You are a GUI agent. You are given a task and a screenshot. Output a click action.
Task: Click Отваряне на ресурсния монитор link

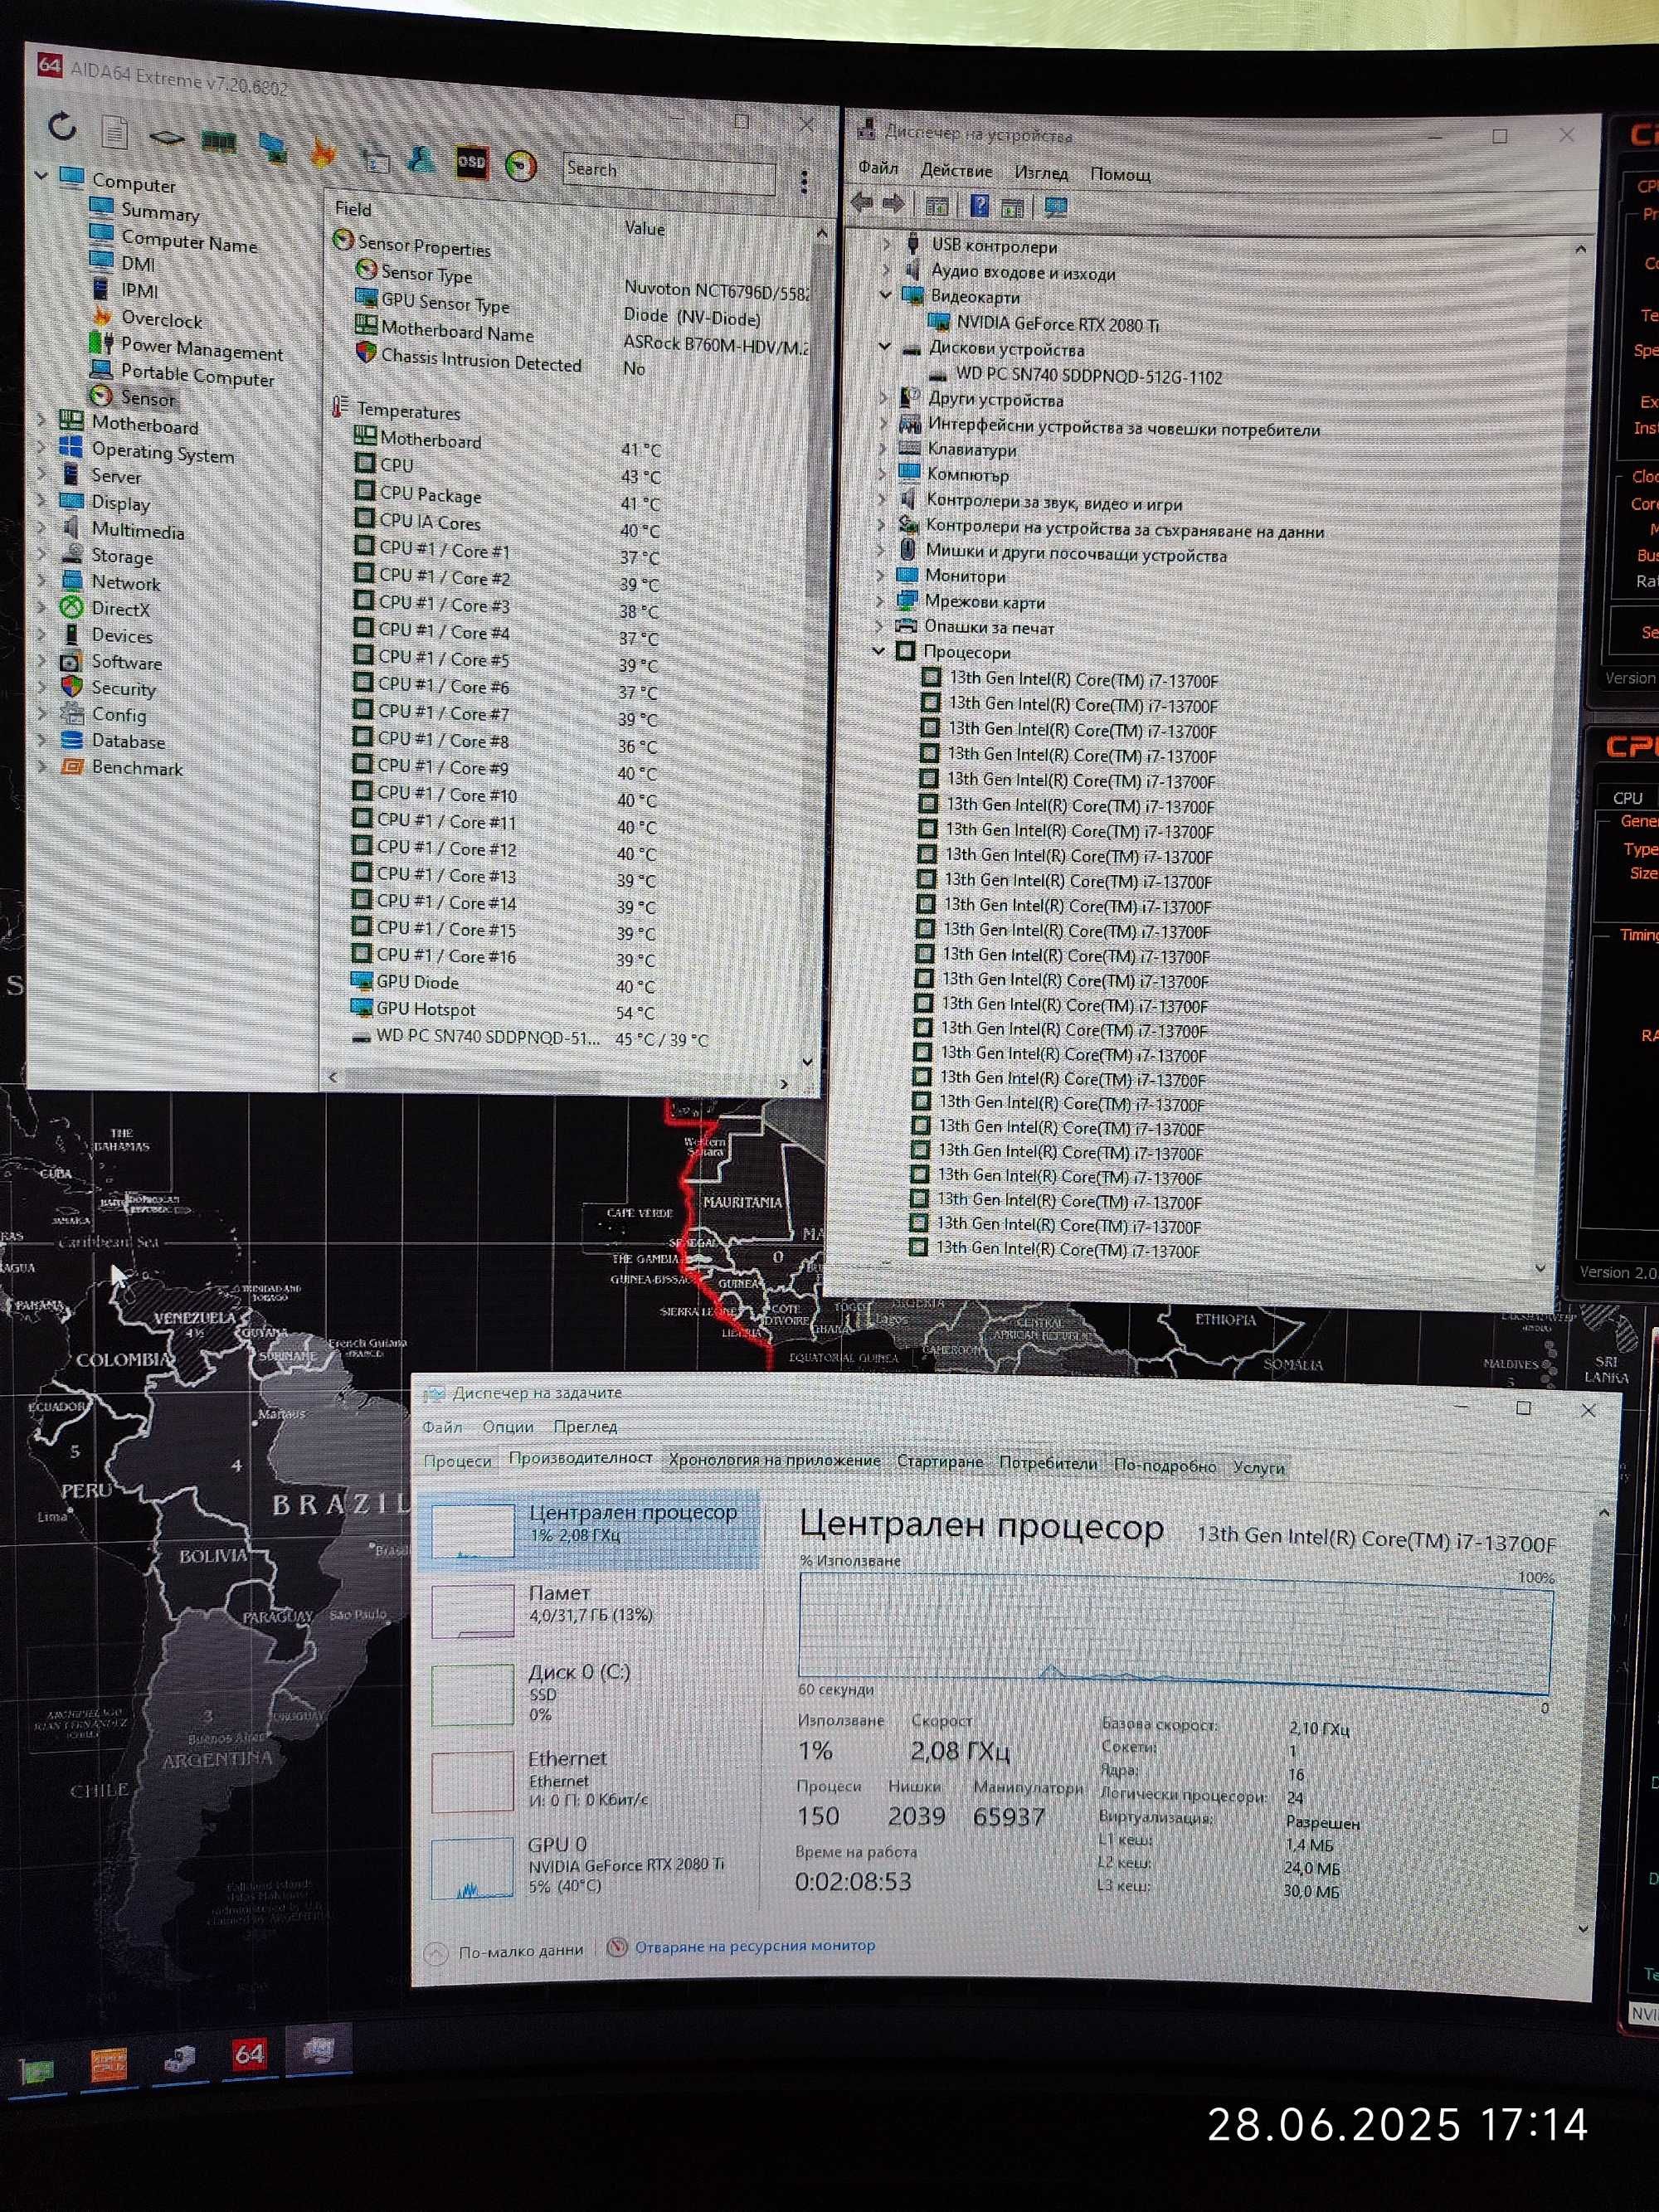[755, 1946]
